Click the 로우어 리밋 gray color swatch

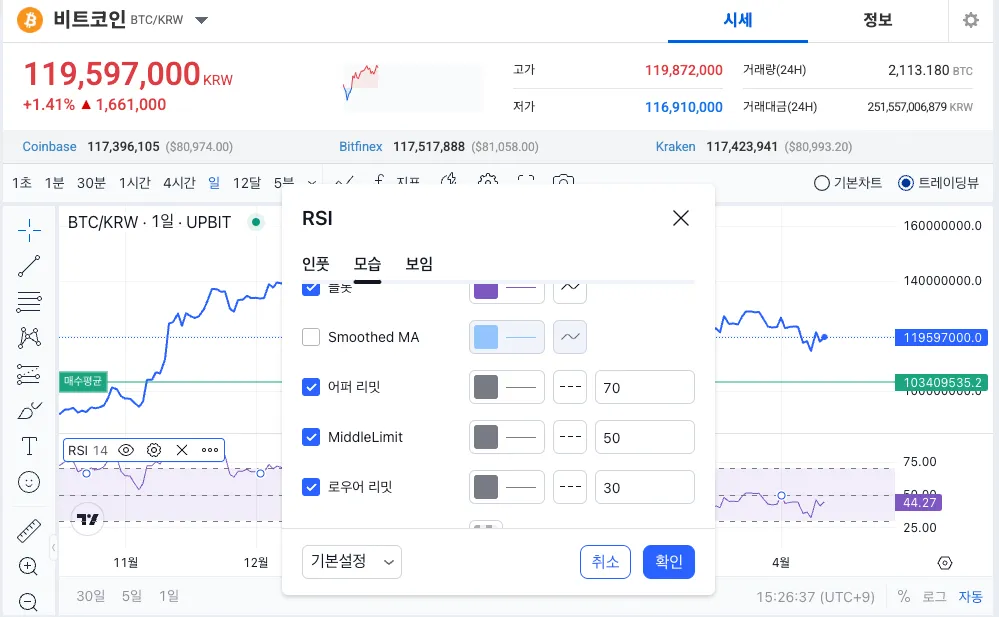(486, 487)
